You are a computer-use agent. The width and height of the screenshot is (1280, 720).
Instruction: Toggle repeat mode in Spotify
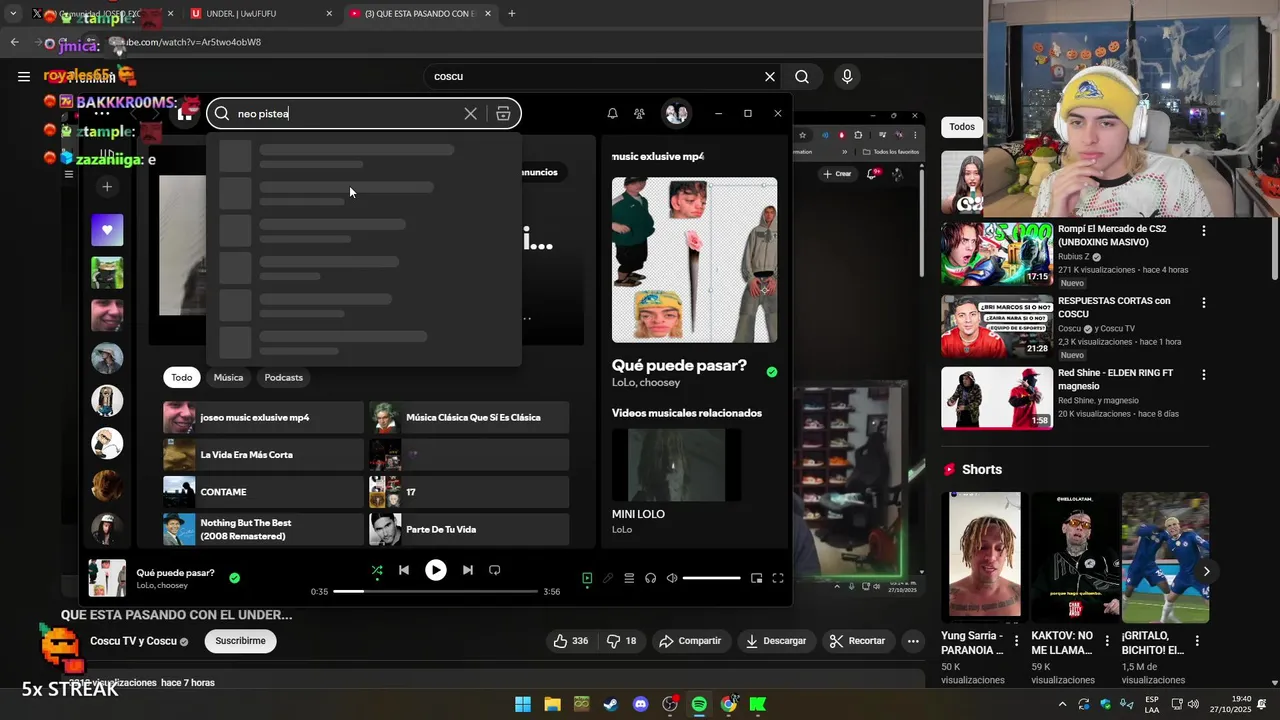(x=494, y=570)
